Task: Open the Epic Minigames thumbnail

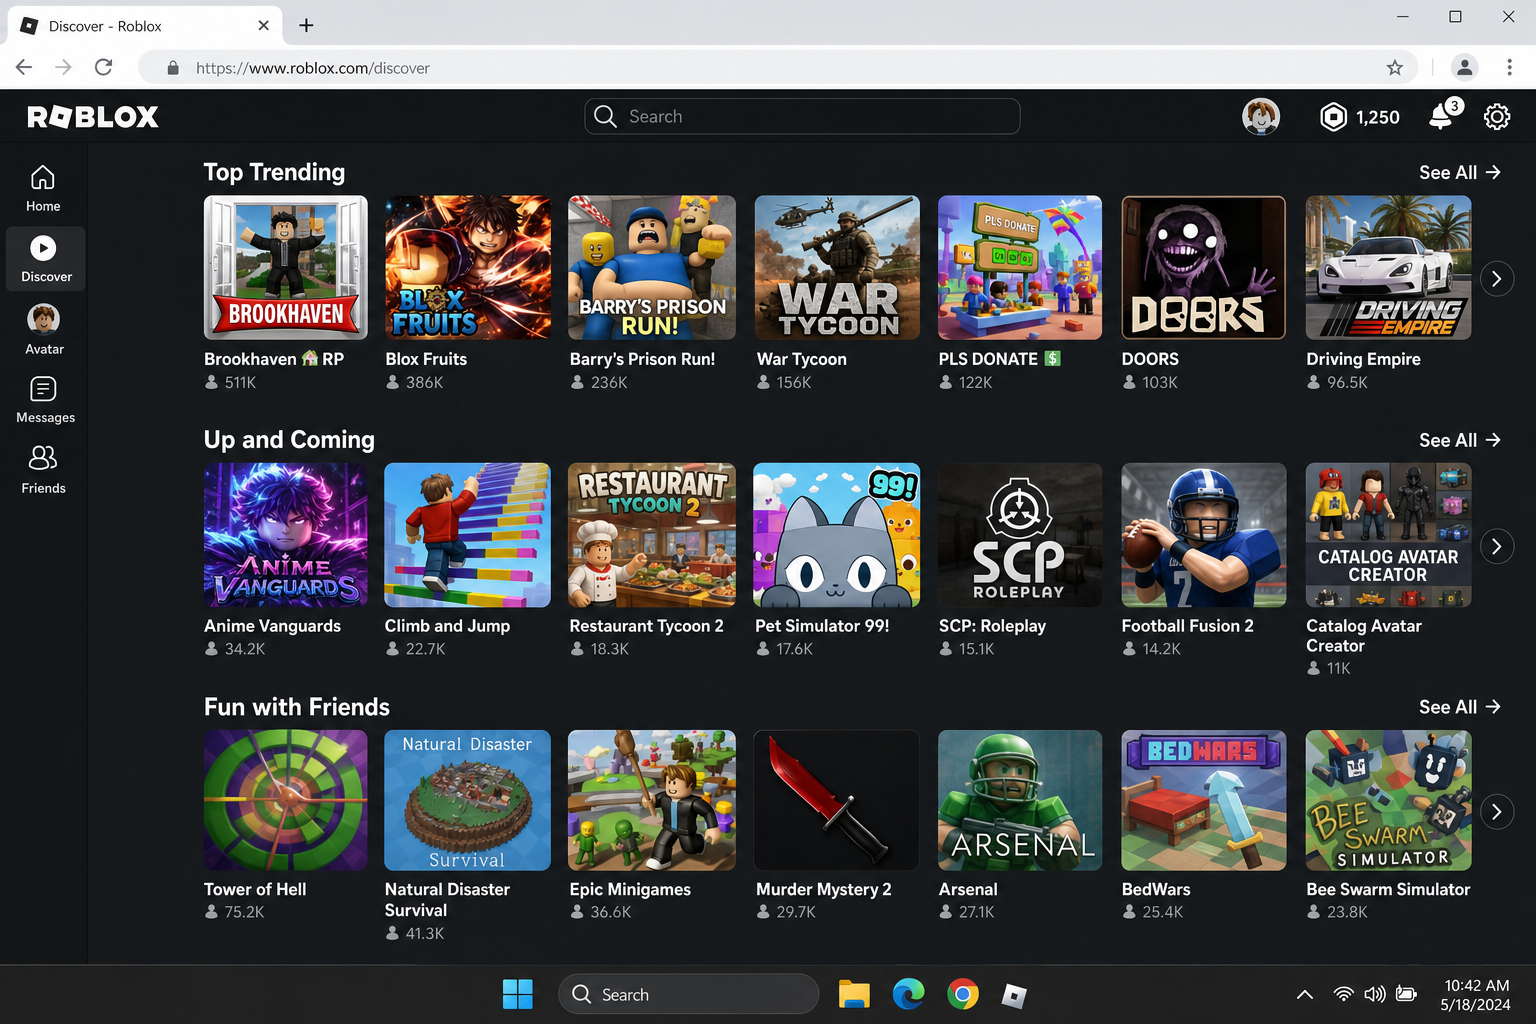Action: 652,800
